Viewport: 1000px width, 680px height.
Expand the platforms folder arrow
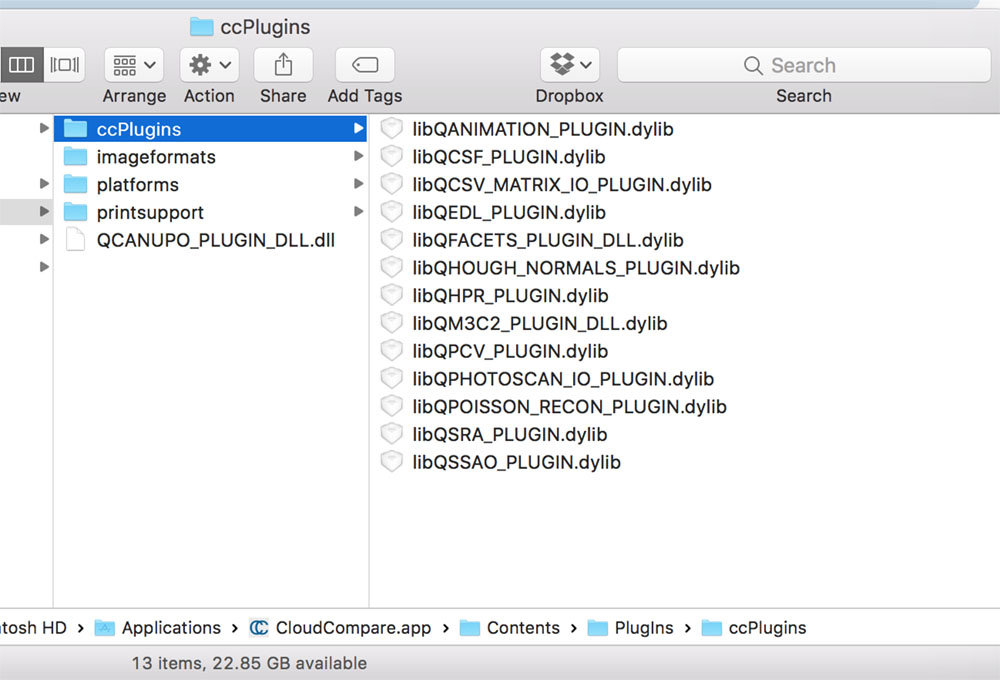358,185
